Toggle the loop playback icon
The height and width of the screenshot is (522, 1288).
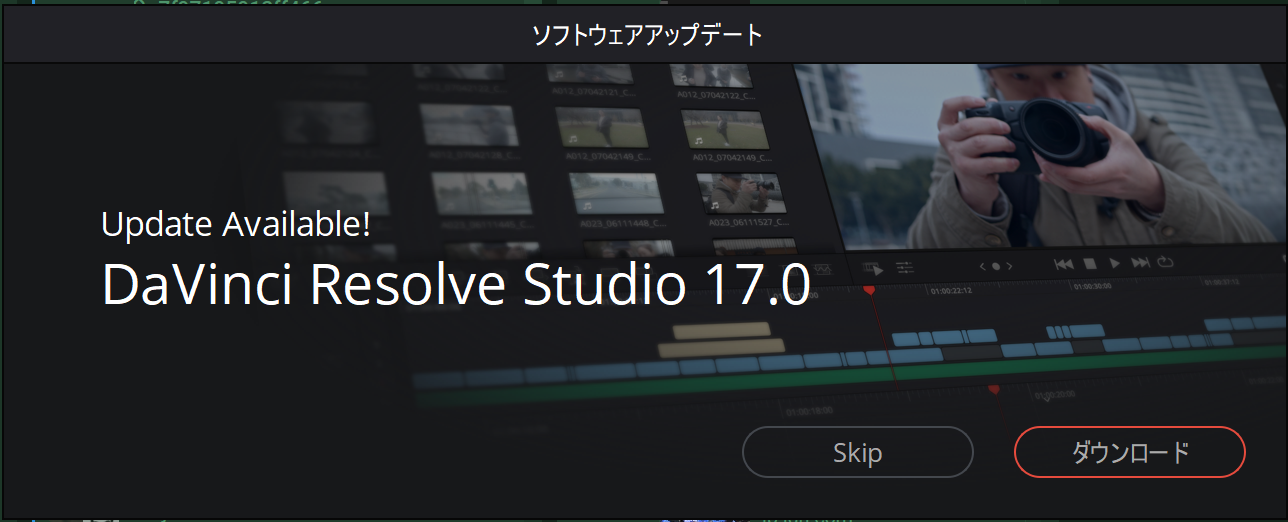pos(1166,262)
